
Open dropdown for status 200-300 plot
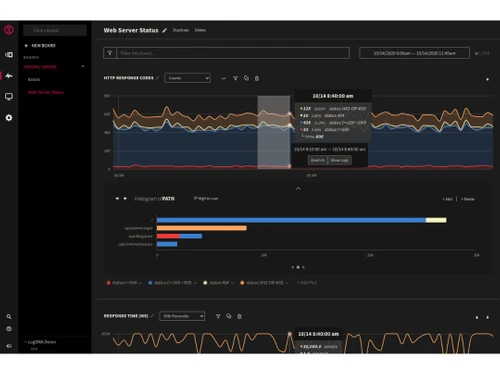(x=195, y=283)
